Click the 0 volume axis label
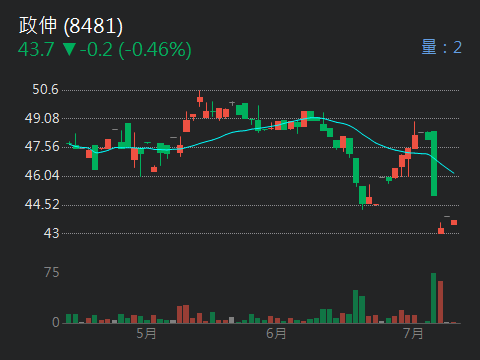 [56, 322]
